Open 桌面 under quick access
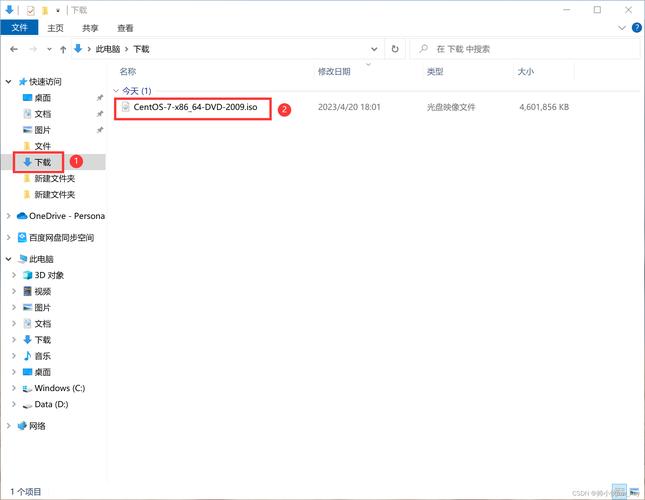The height and width of the screenshot is (500, 645). click(43, 98)
